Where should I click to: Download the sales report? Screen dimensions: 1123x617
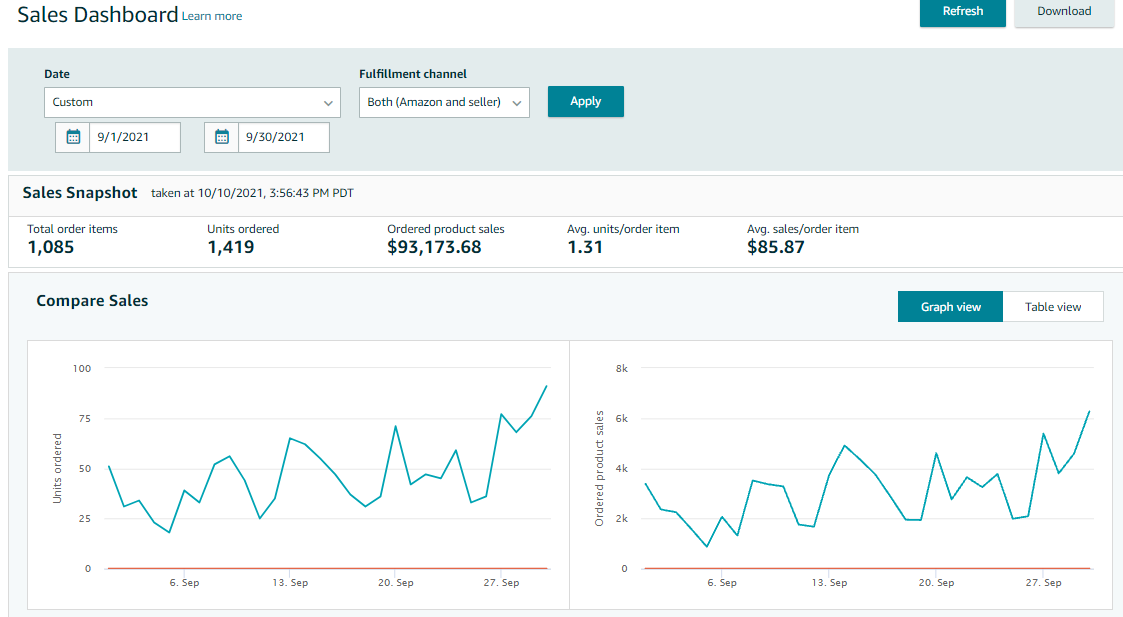tap(1064, 12)
